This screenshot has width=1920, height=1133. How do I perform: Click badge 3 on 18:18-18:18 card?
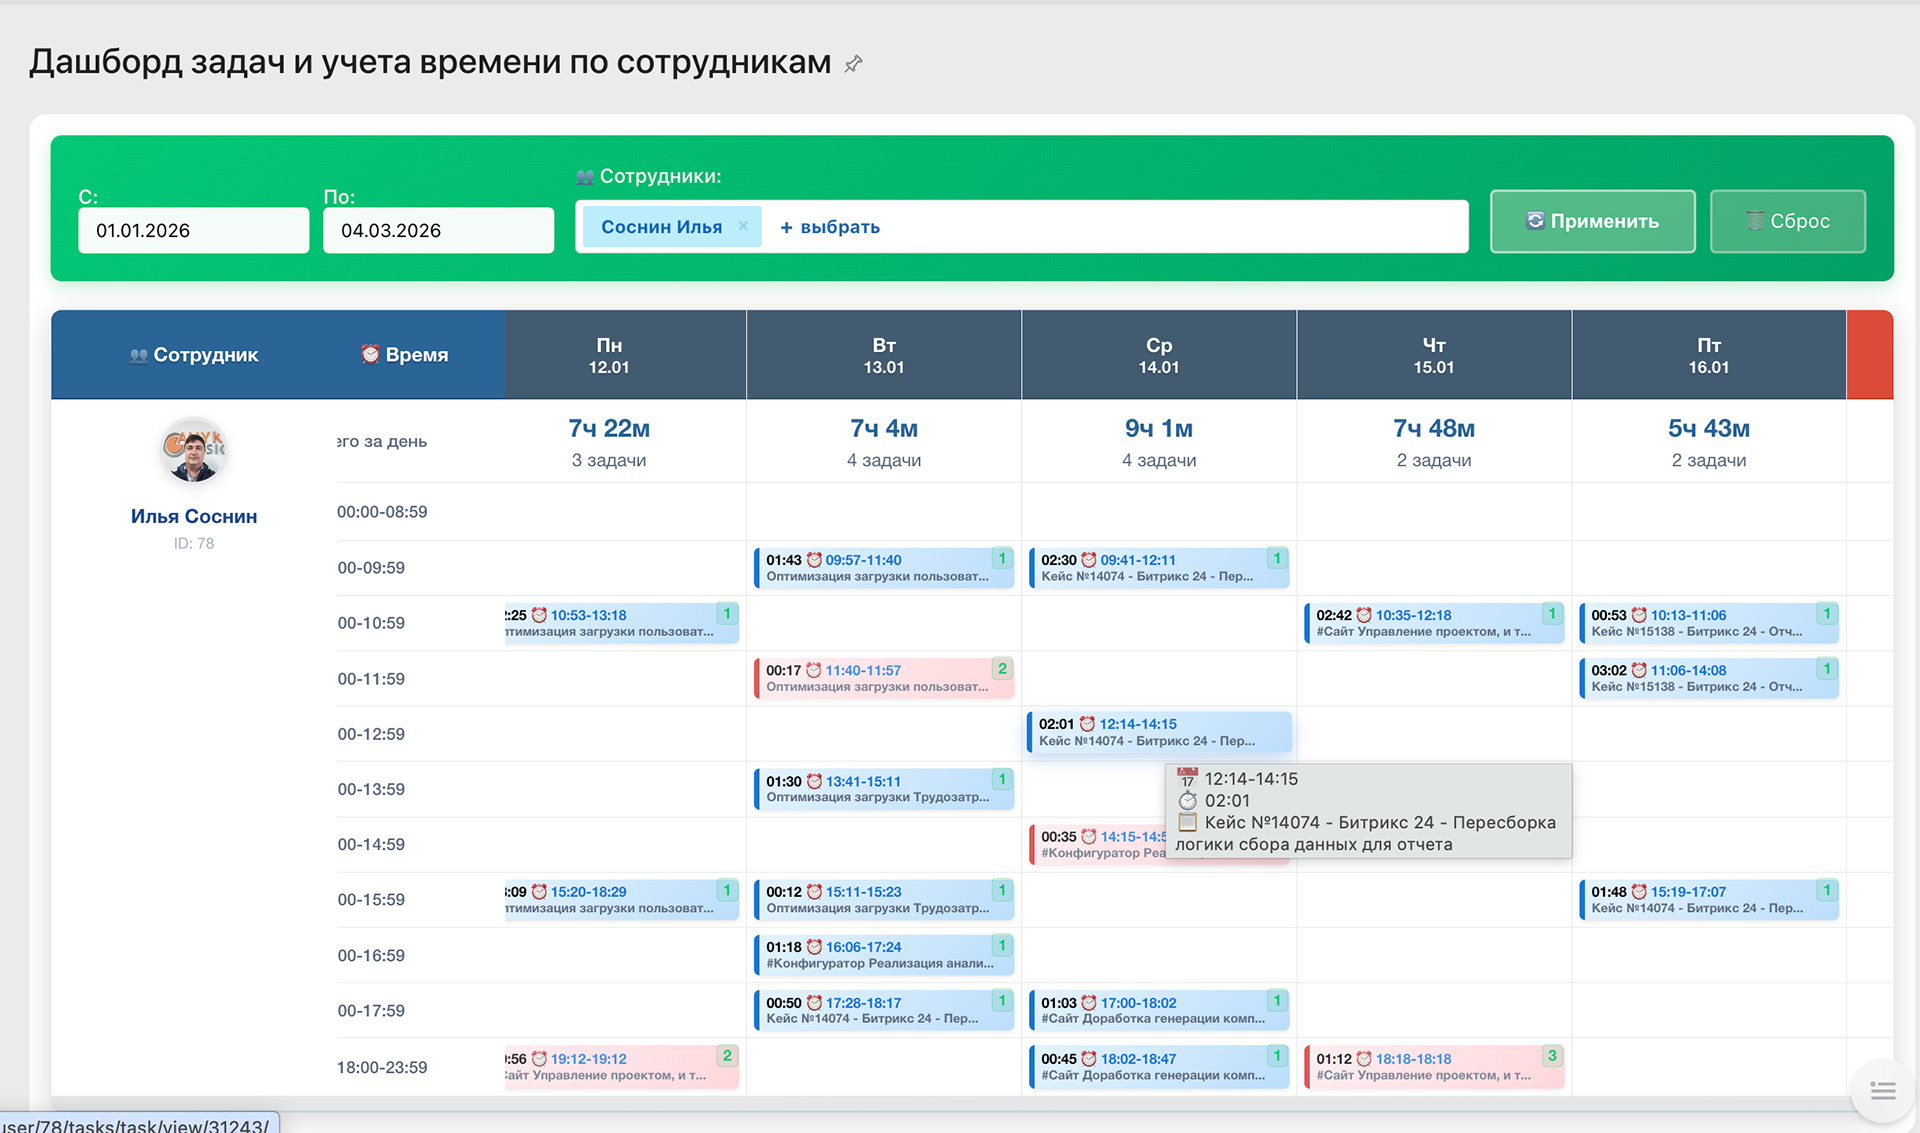1552,1055
